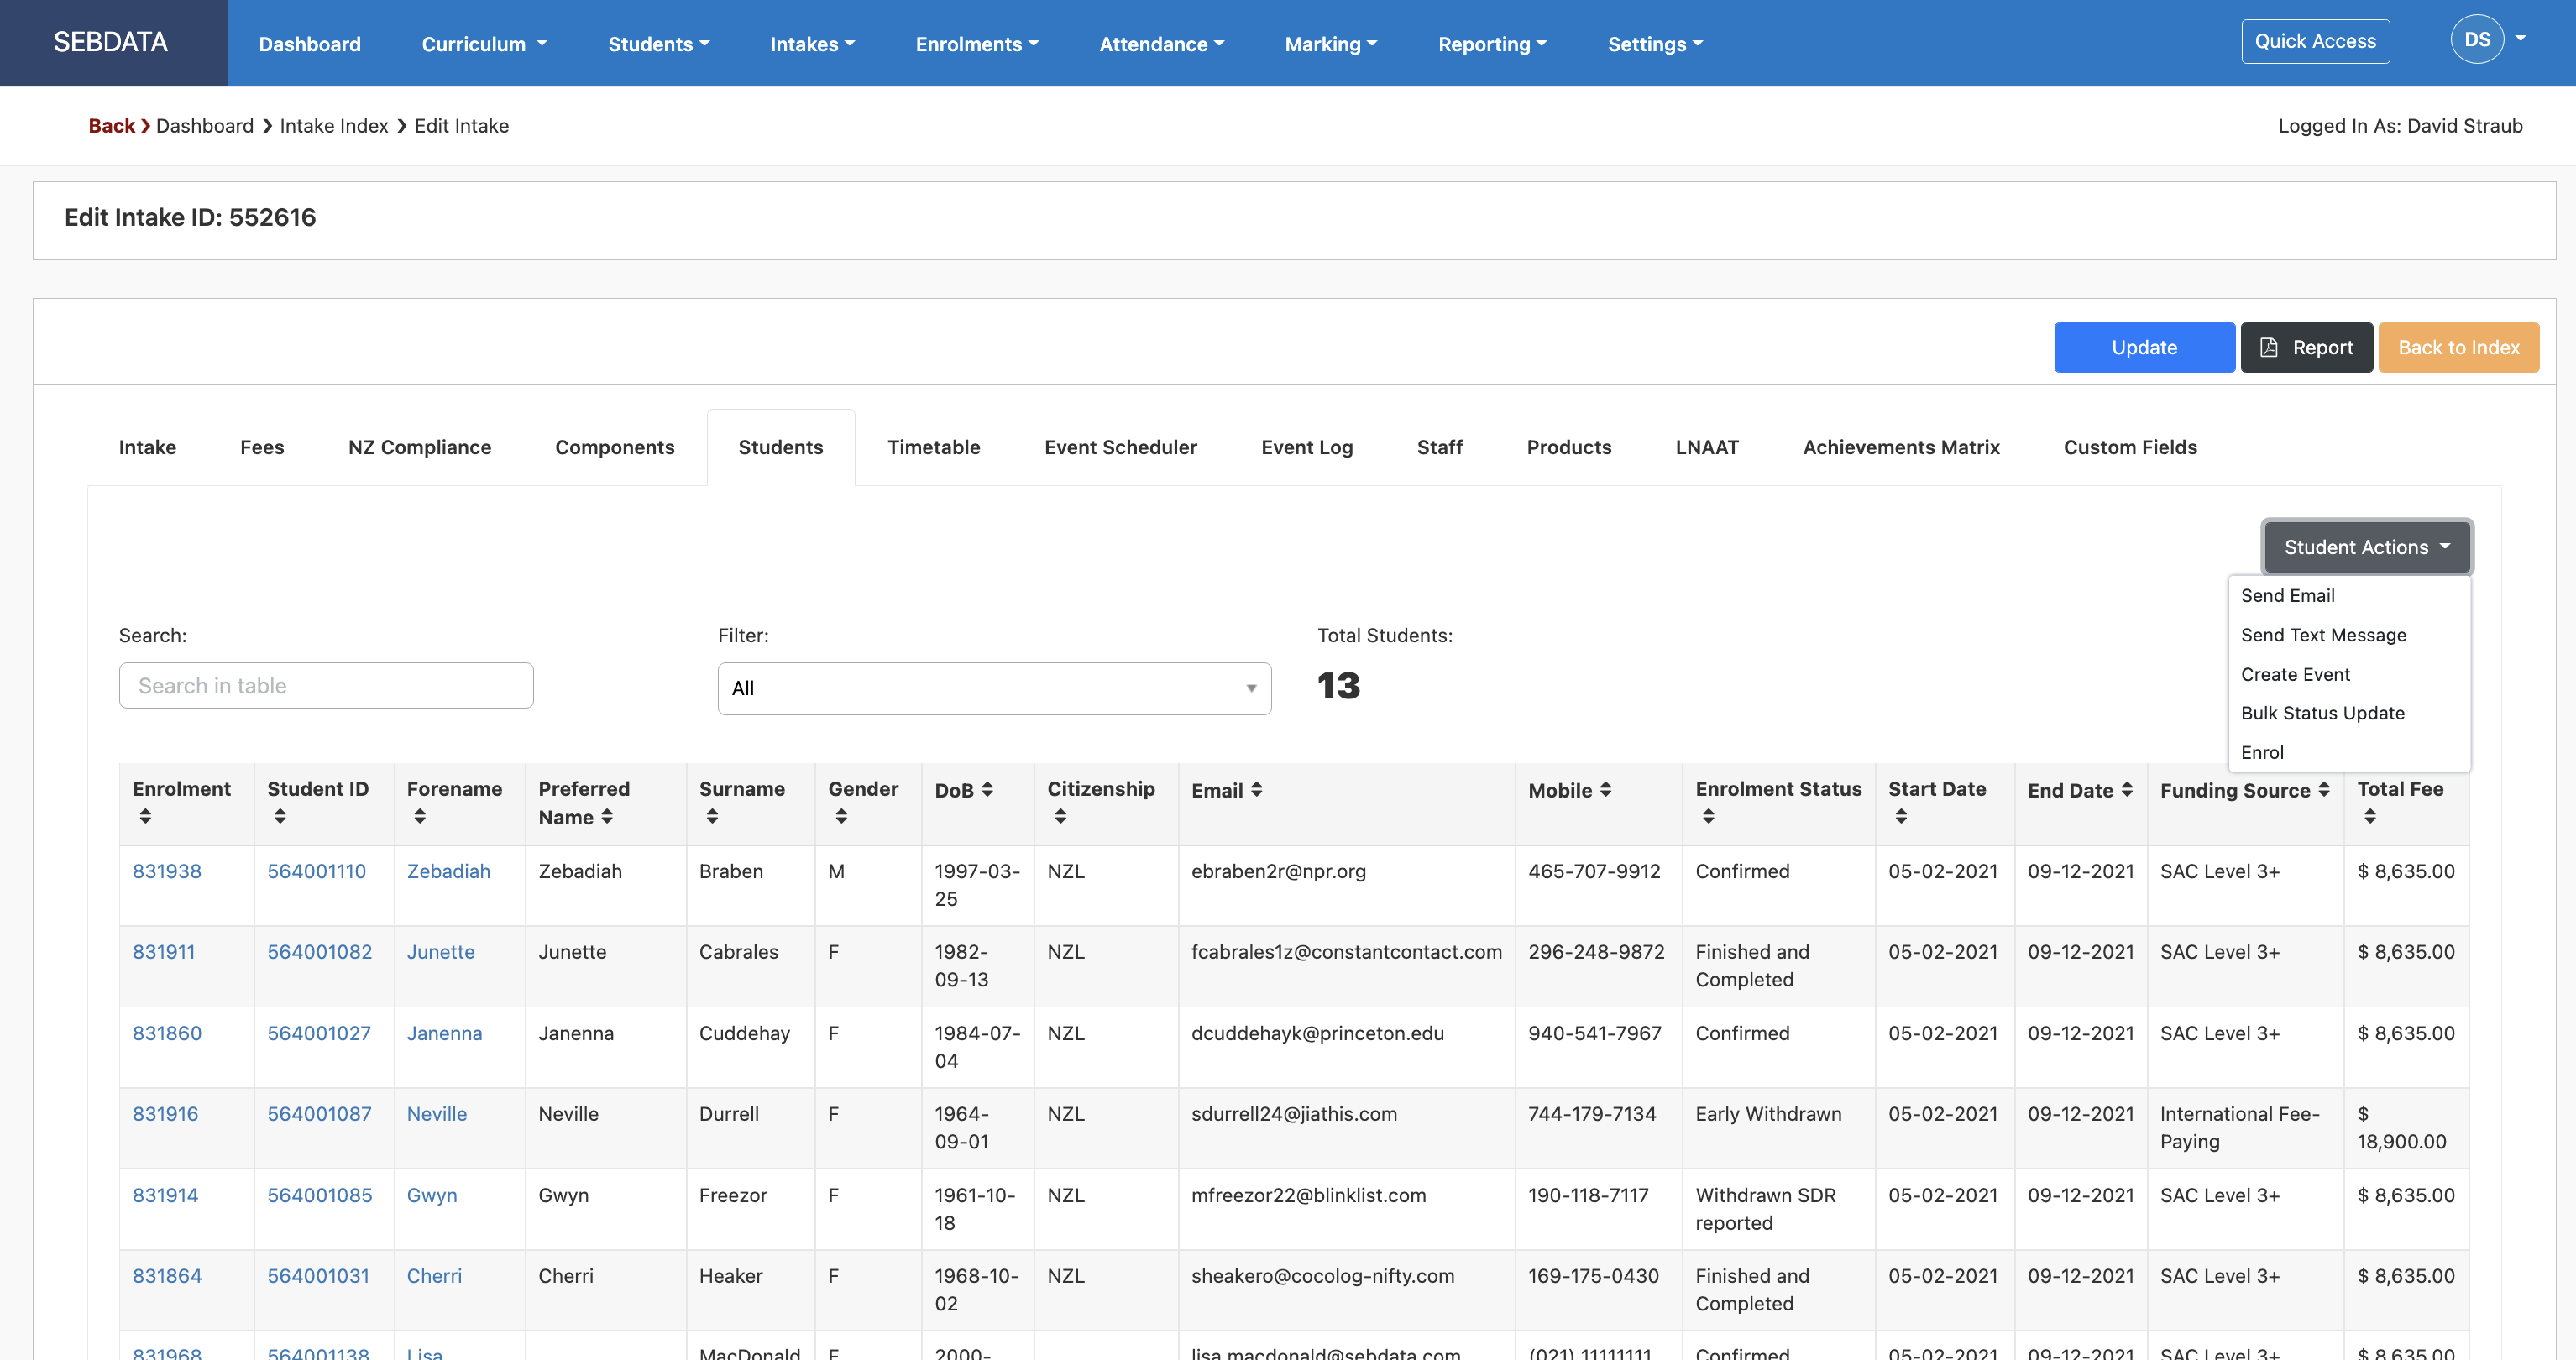
Task: Open the Event Scheduler tab
Action: click(x=1120, y=447)
